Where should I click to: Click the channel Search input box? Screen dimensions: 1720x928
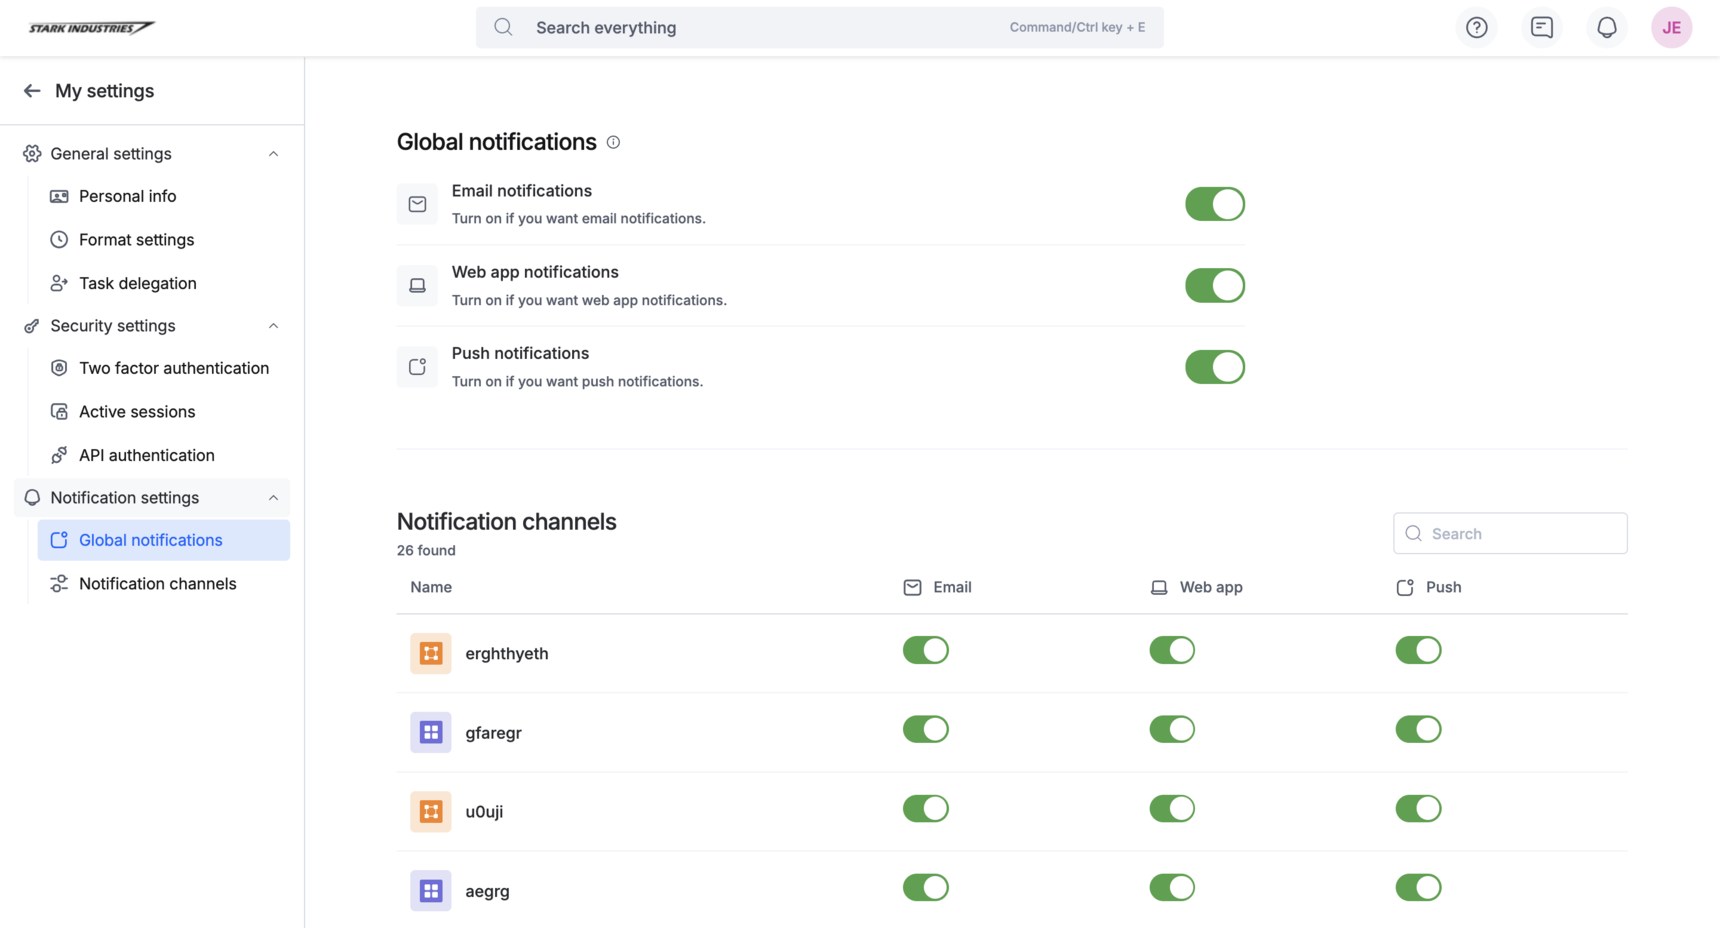(1510, 534)
